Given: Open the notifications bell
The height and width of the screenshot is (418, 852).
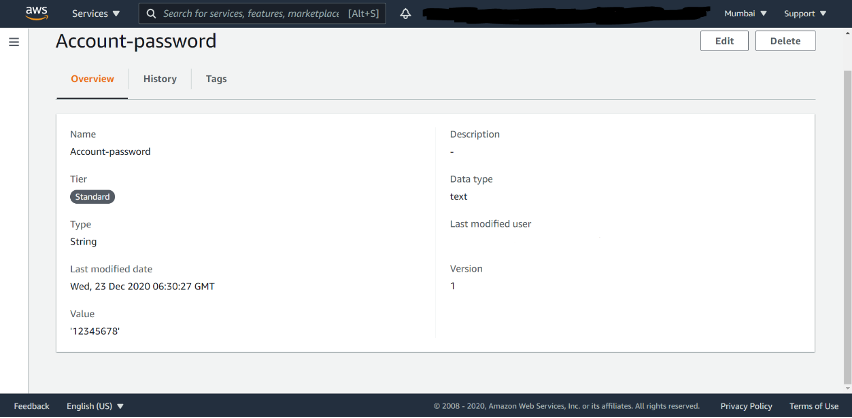Looking at the screenshot, I should 405,14.
